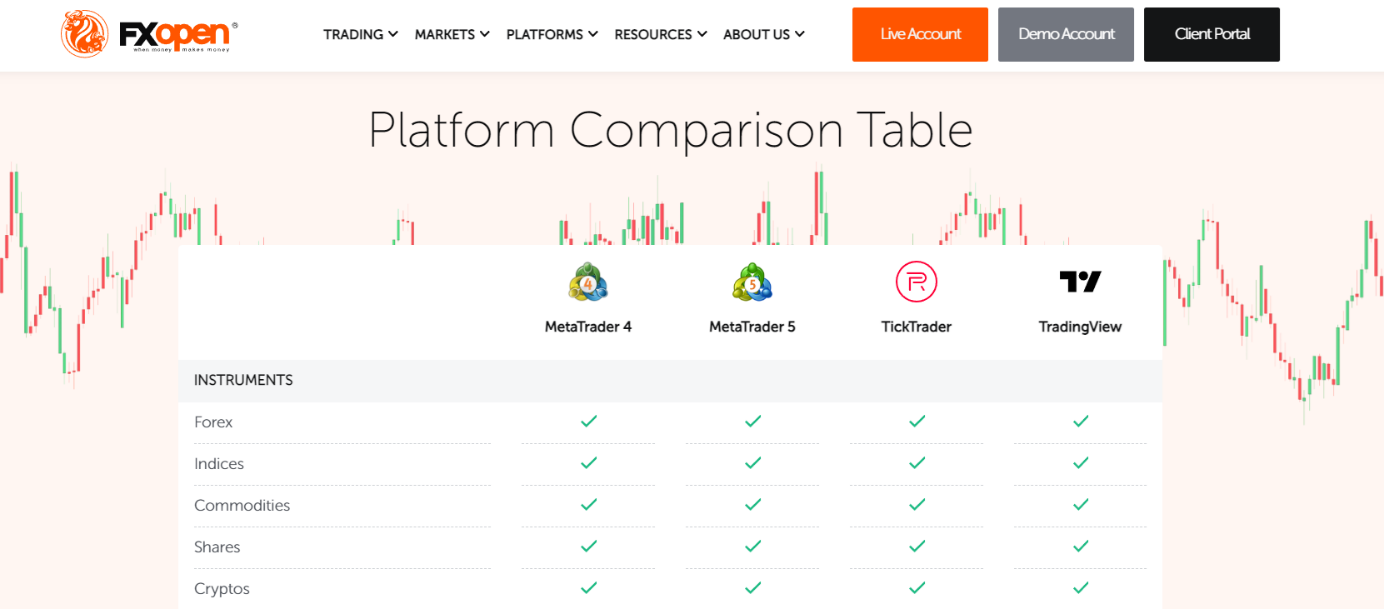Toggle the Commodities checkmark under MetaTrader 4

(x=588, y=505)
